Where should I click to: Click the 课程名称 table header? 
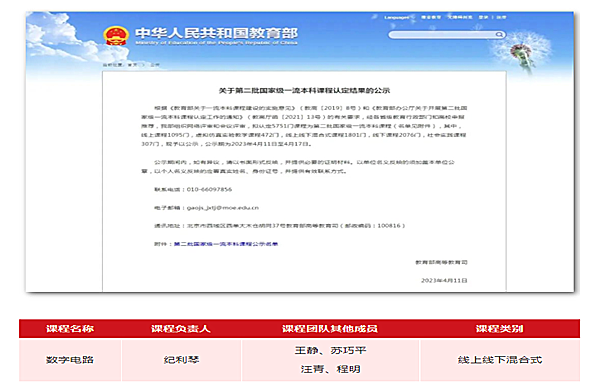(70, 329)
